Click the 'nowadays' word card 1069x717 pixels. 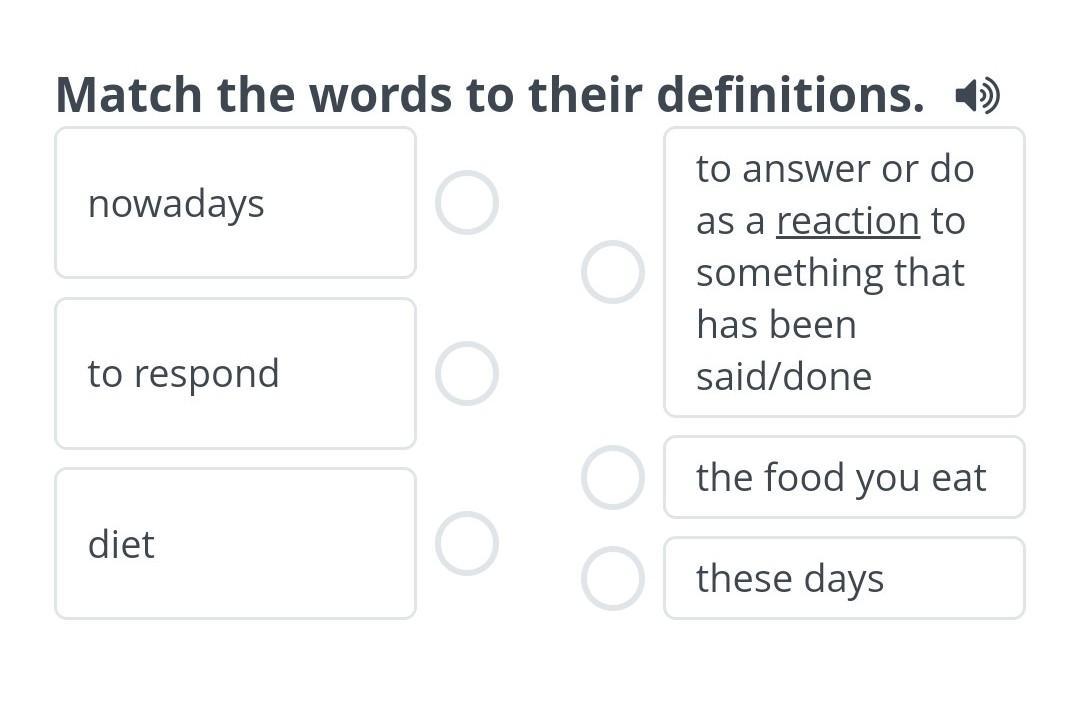[235, 202]
